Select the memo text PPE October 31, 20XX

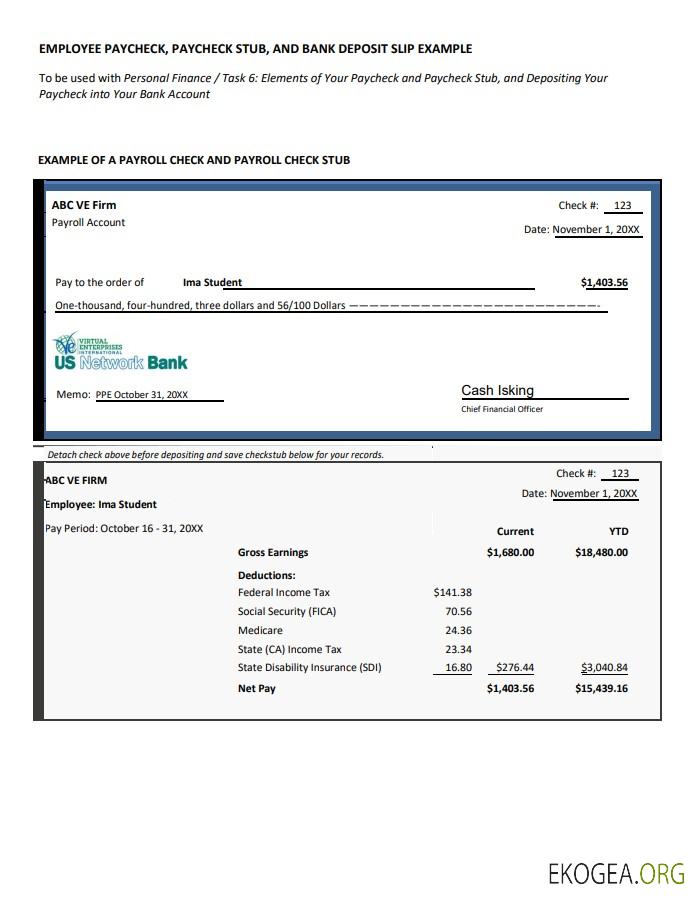(141, 395)
